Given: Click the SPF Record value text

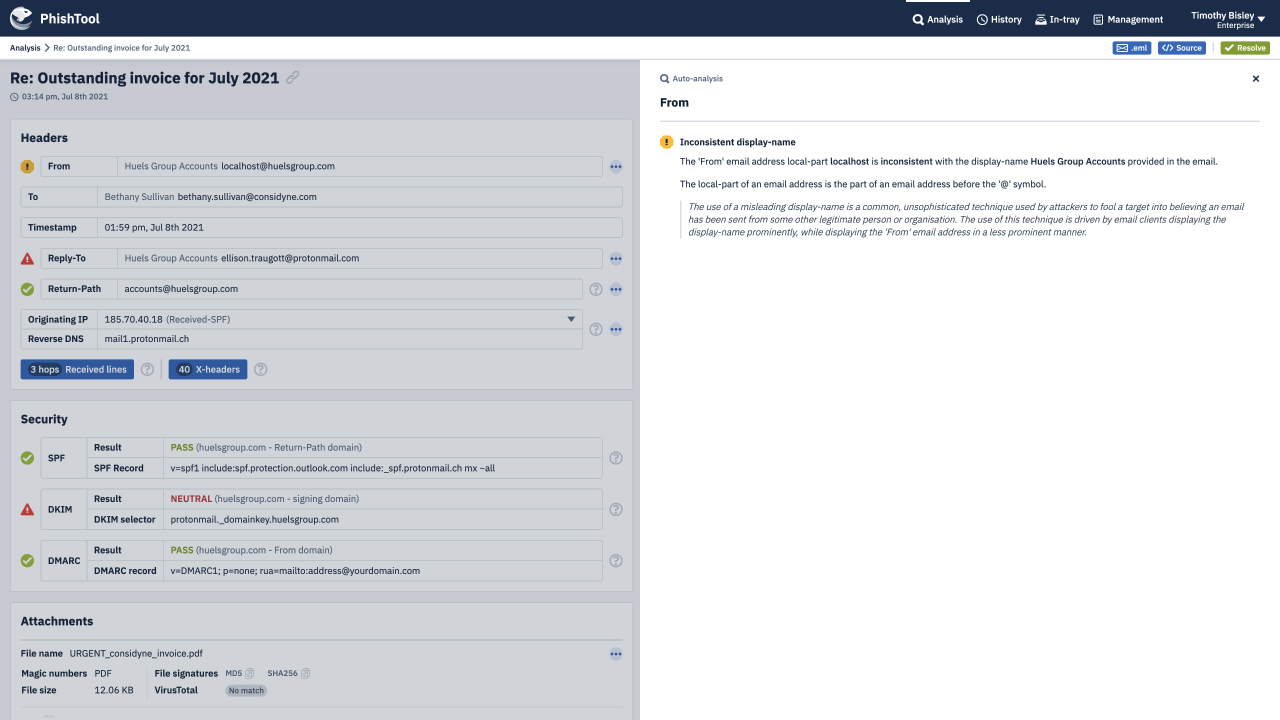Looking at the screenshot, I should click(333, 468).
